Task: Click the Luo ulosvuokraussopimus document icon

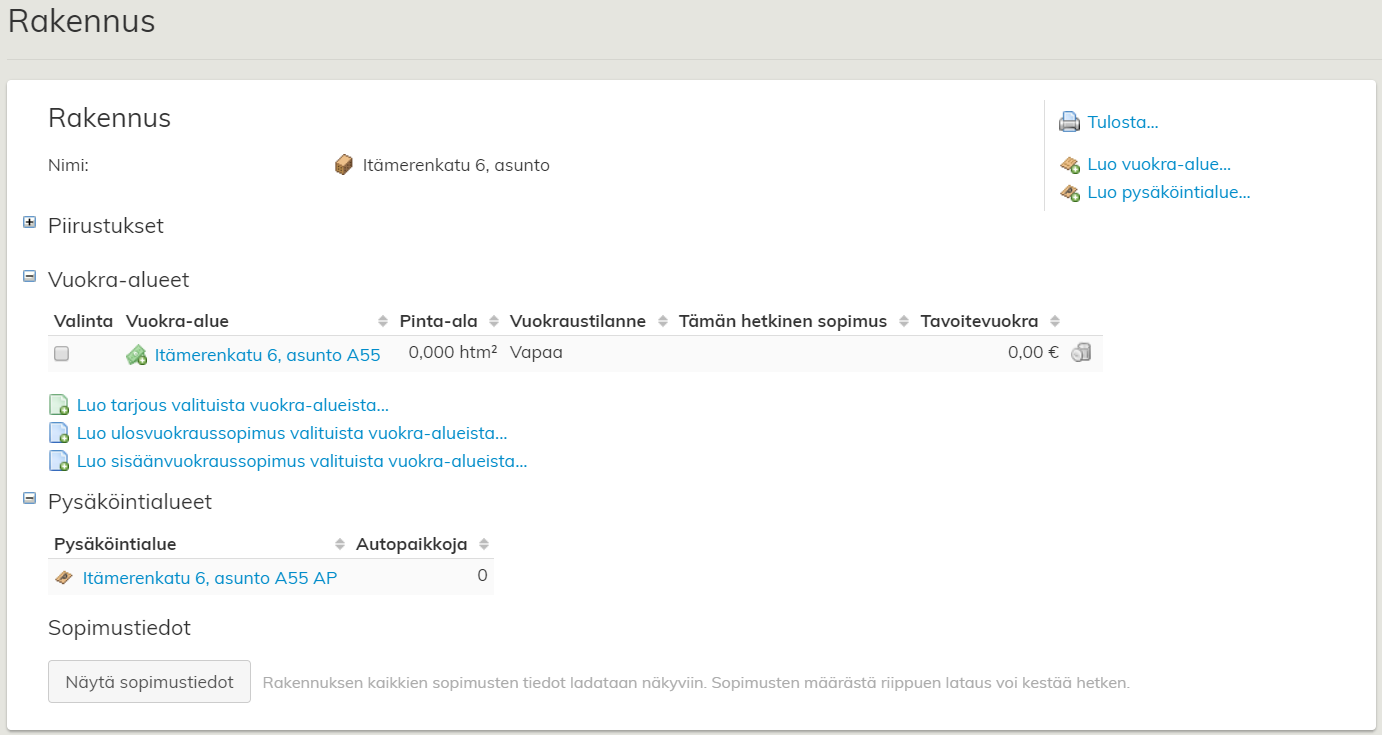Action: (59, 434)
